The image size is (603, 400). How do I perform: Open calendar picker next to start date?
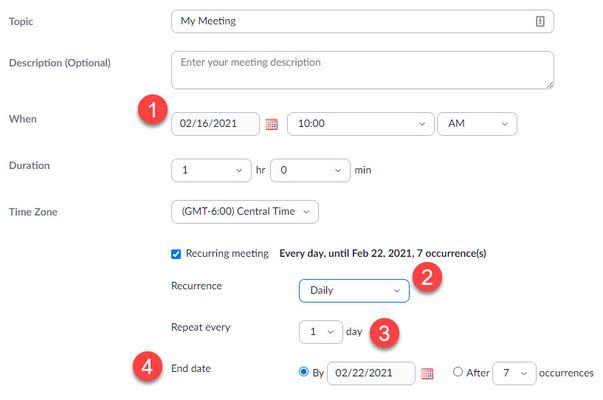point(271,125)
